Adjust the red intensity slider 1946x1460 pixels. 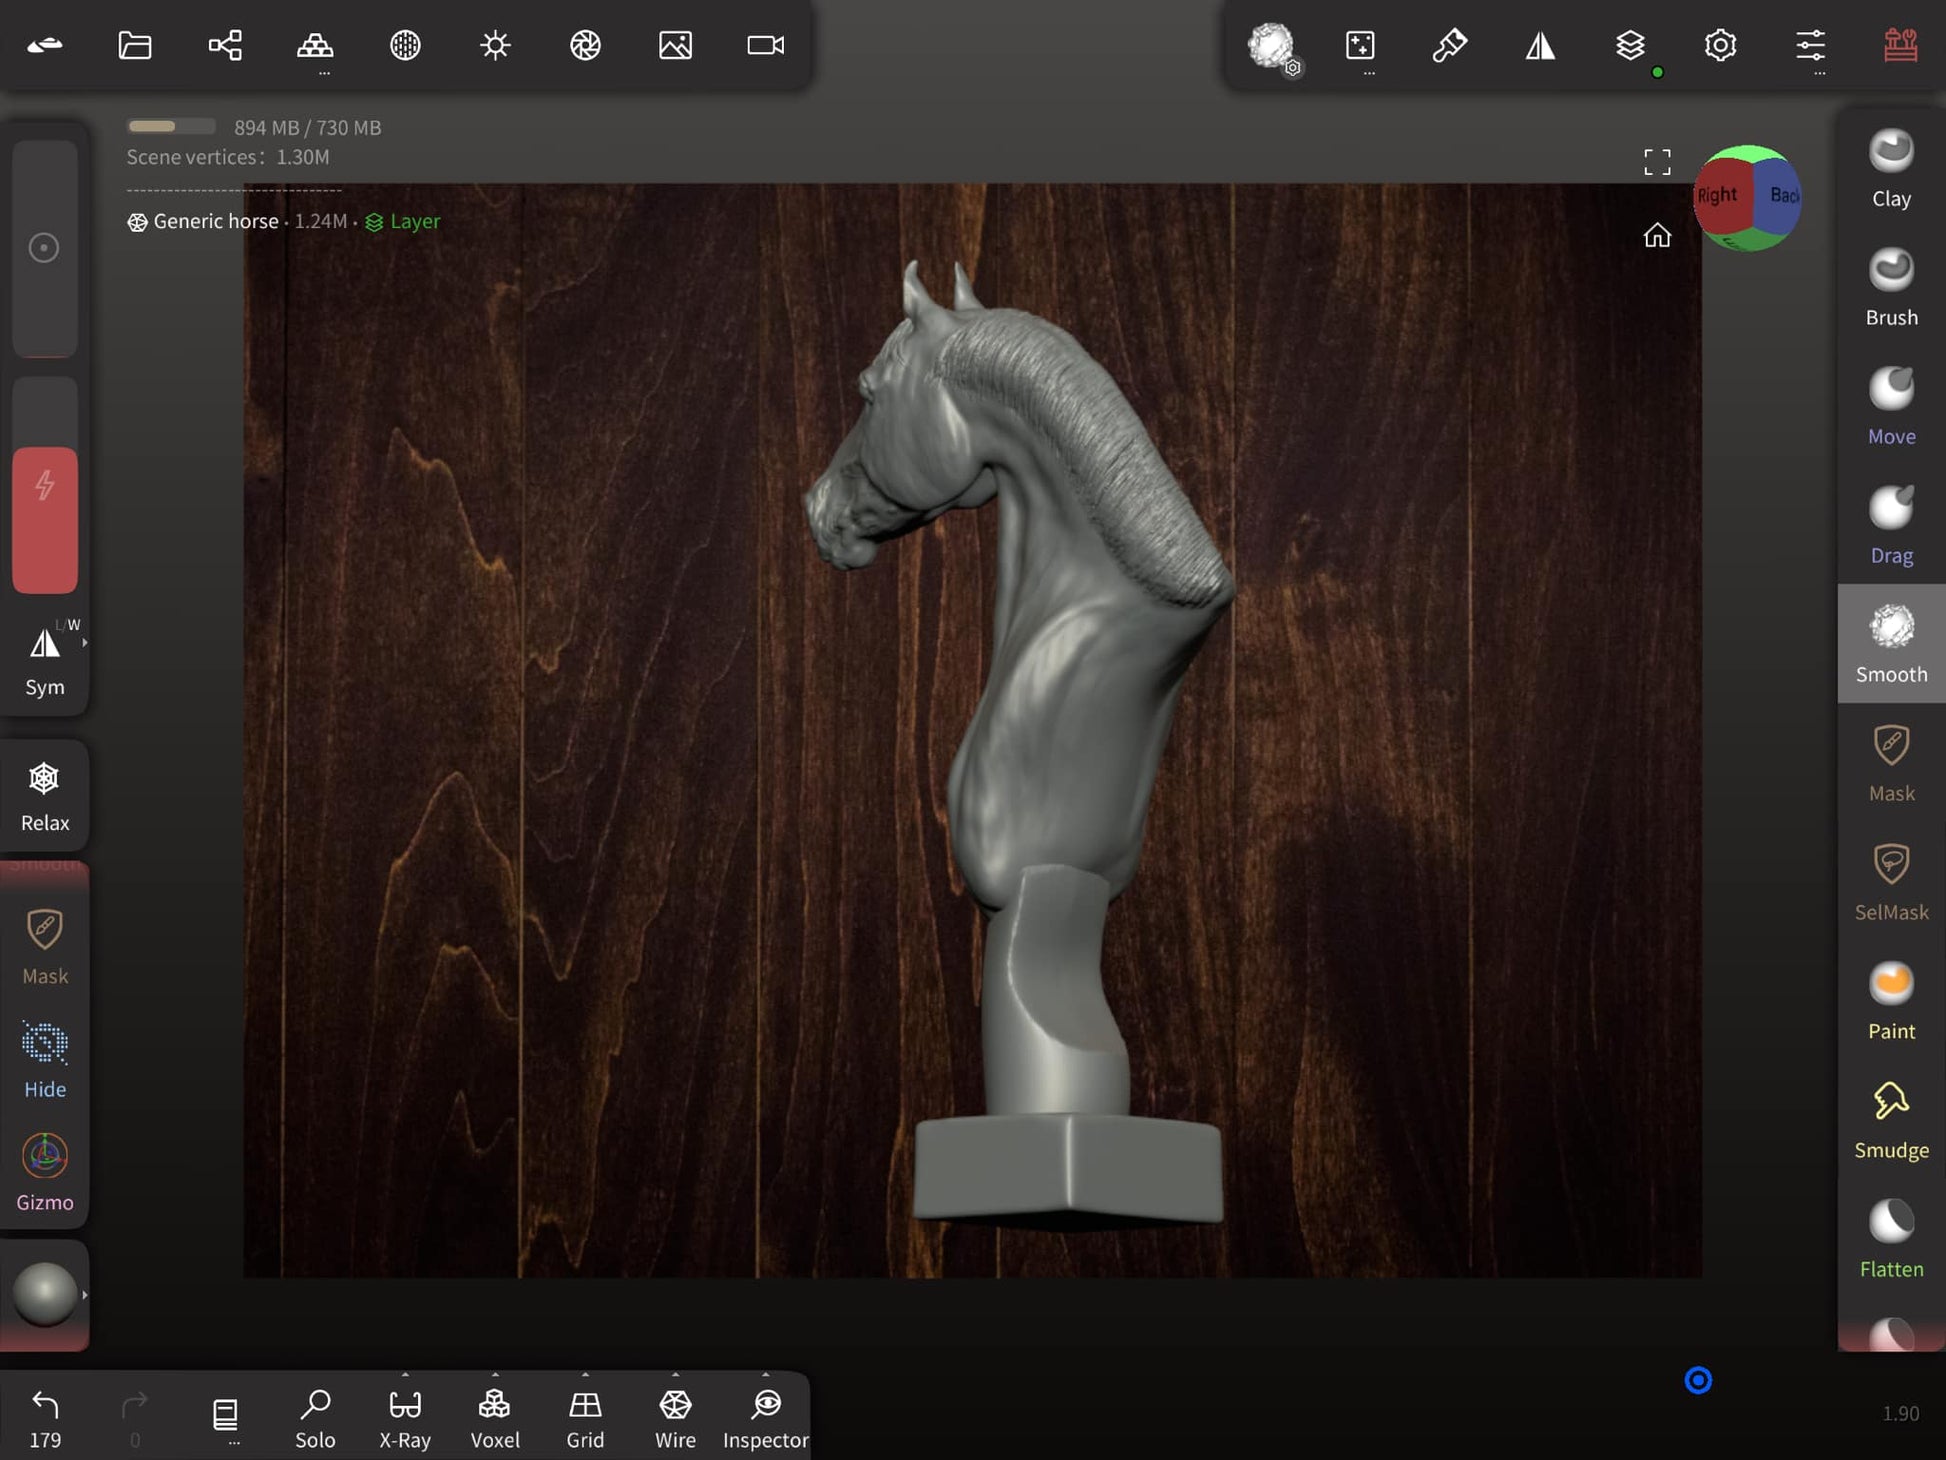click(x=45, y=520)
